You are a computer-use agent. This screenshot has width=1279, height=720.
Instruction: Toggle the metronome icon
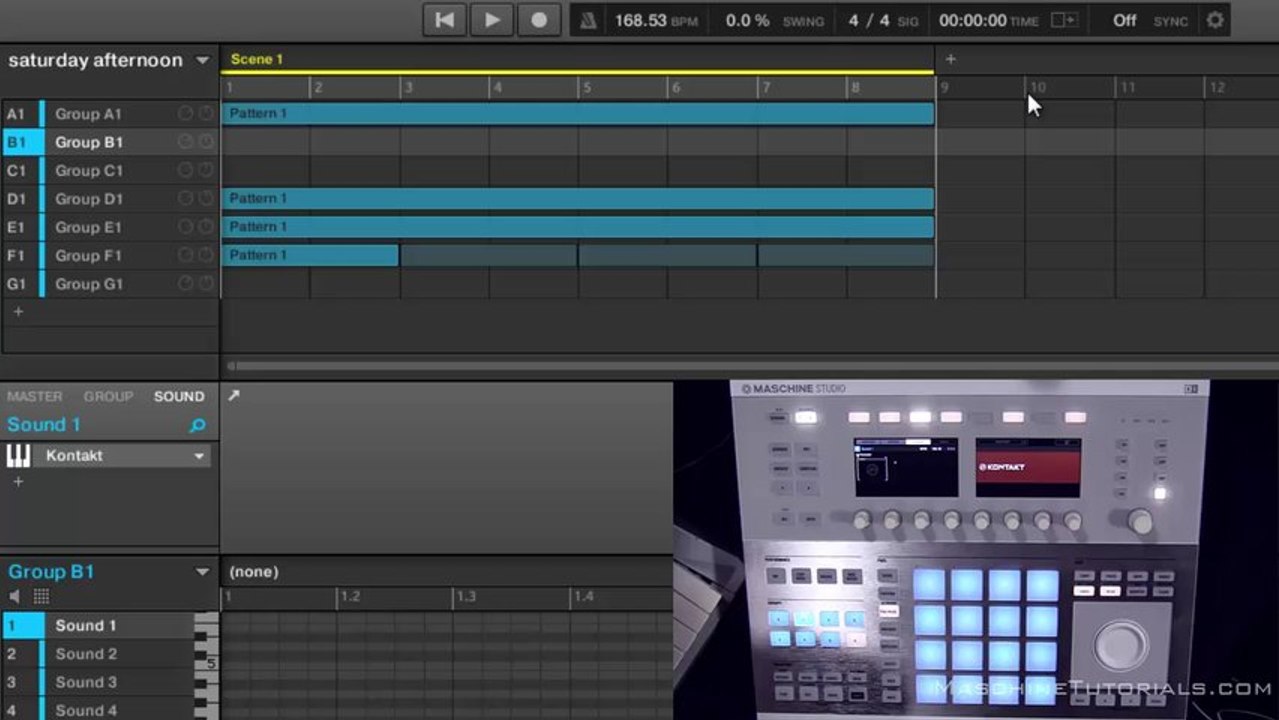pyautogui.click(x=589, y=20)
